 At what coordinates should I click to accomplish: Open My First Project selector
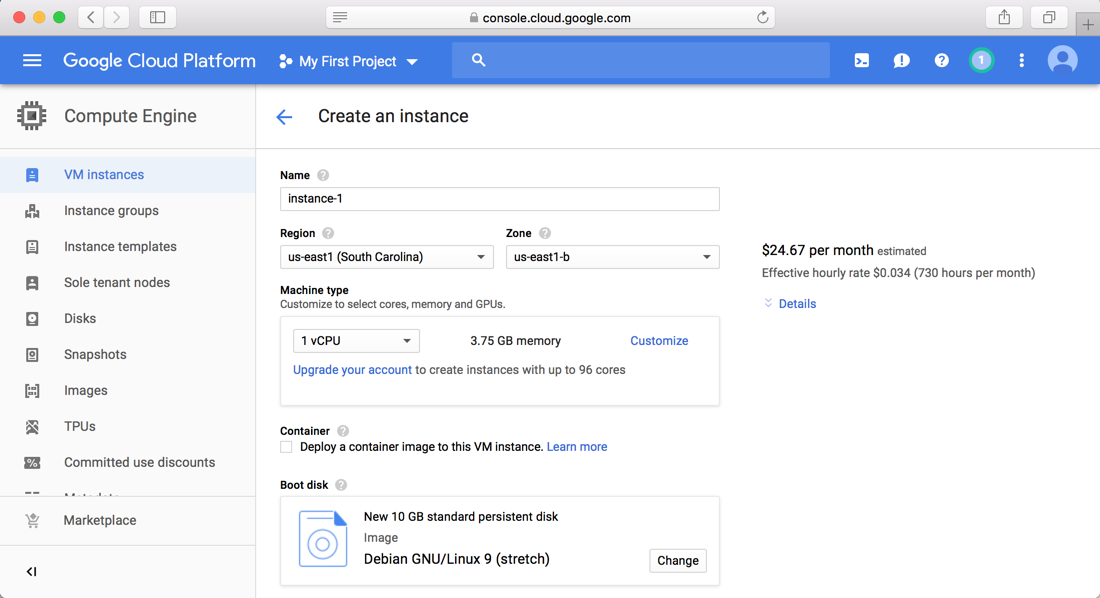348,61
